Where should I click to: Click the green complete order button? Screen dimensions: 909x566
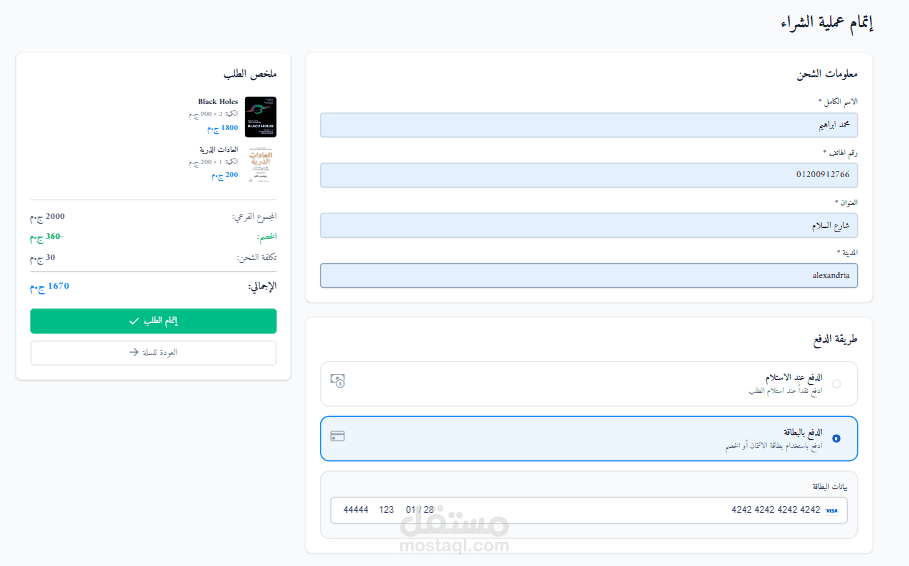(153, 321)
